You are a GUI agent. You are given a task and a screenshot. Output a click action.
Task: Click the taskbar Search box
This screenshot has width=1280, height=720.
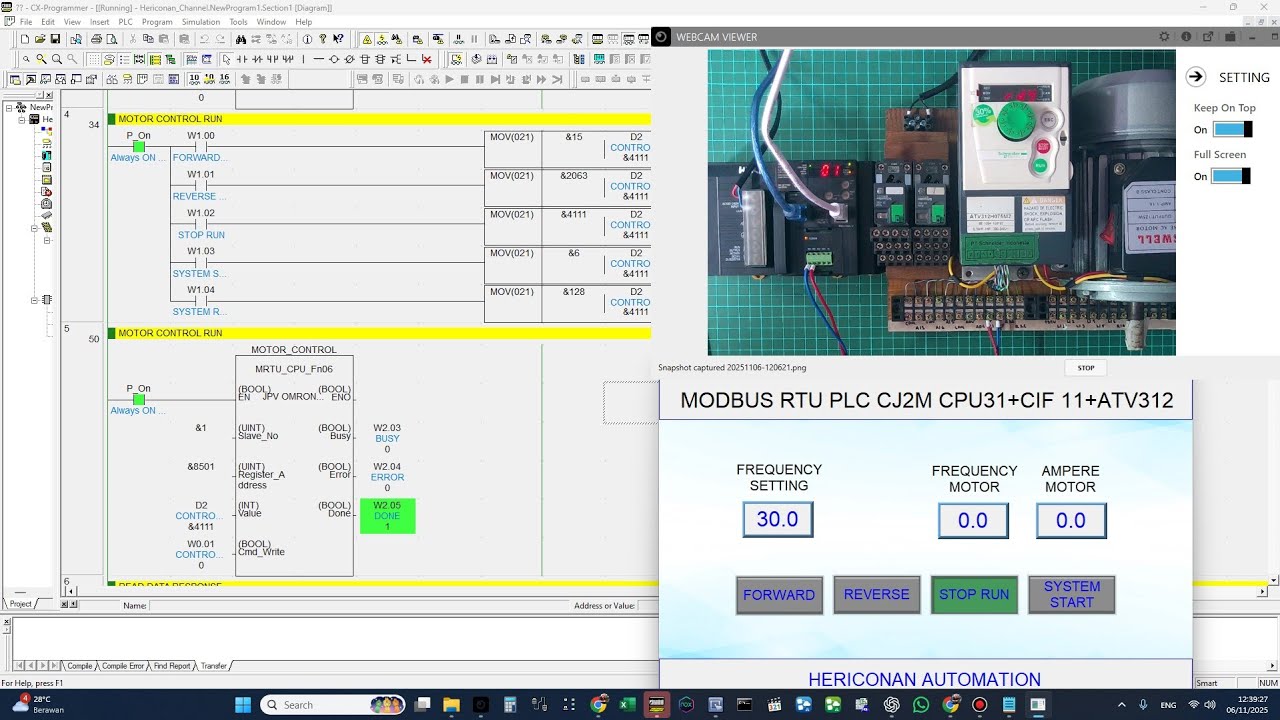(333, 705)
